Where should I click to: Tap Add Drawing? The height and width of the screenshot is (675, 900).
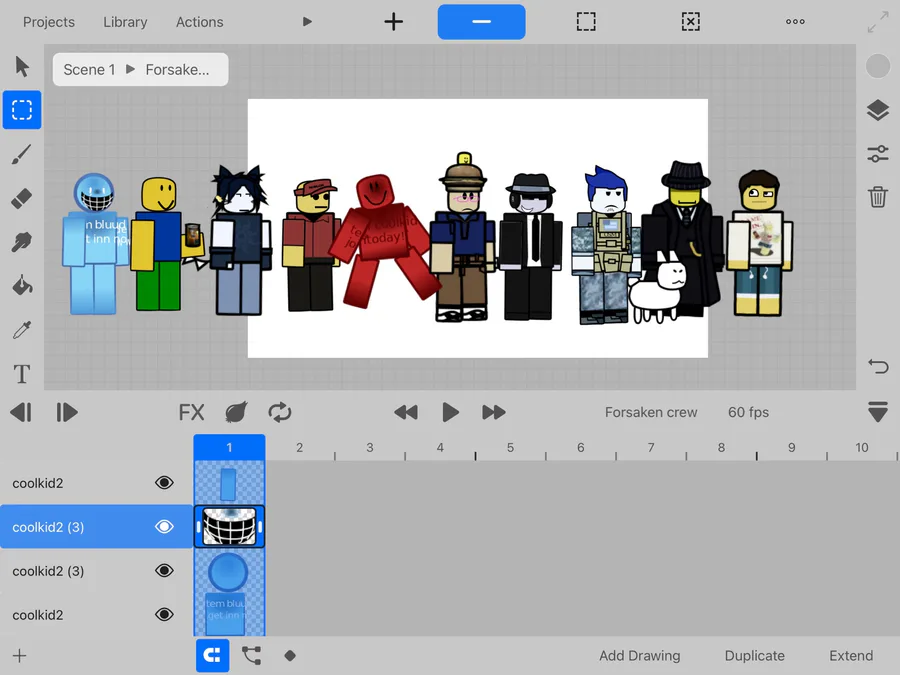(639, 655)
